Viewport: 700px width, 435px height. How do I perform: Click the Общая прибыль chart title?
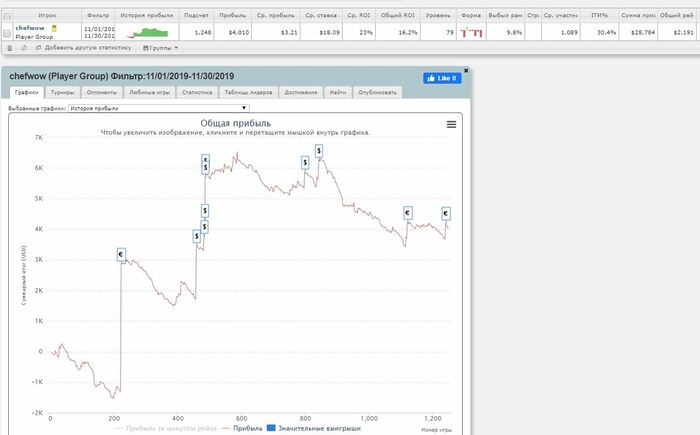[235, 123]
